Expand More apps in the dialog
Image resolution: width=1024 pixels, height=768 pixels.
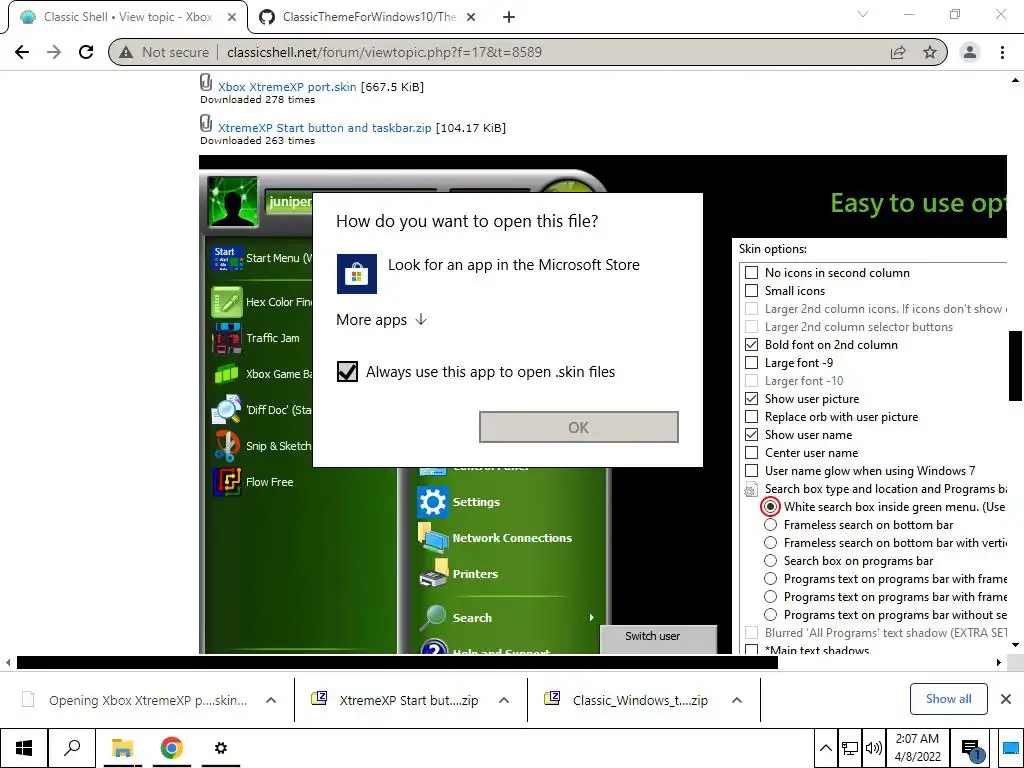381,319
